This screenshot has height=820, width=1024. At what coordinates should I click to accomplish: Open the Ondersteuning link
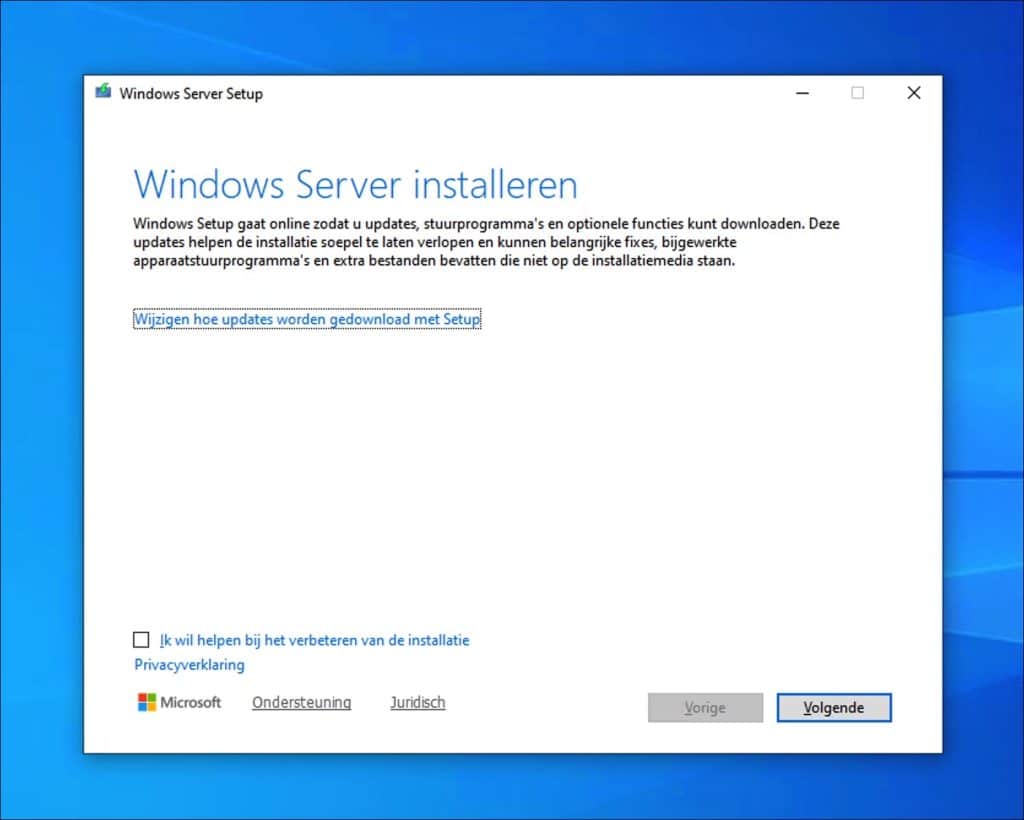pos(301,703)
